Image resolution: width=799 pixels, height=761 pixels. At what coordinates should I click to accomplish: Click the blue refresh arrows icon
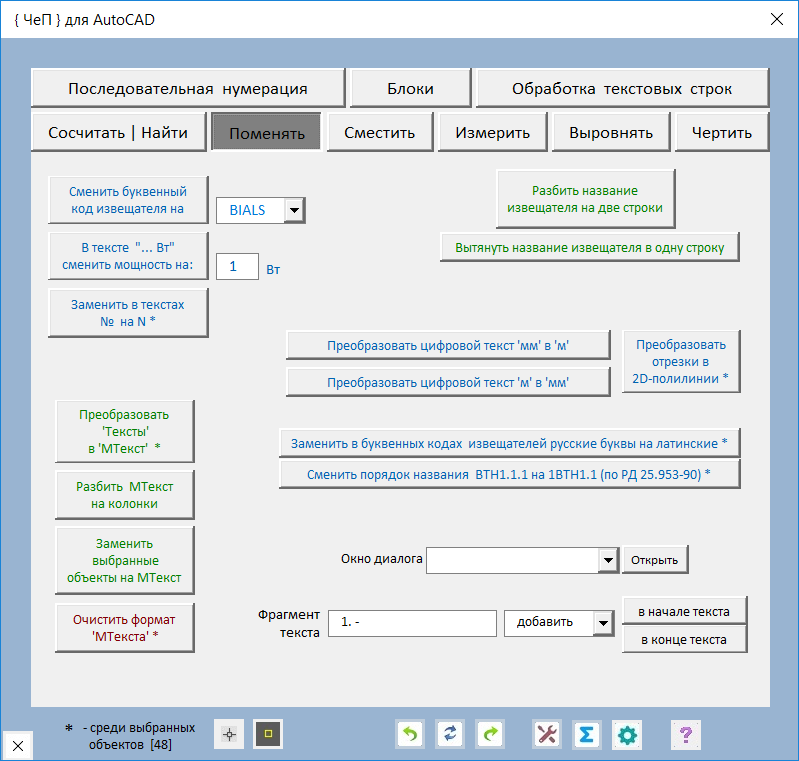click(450, 735)
